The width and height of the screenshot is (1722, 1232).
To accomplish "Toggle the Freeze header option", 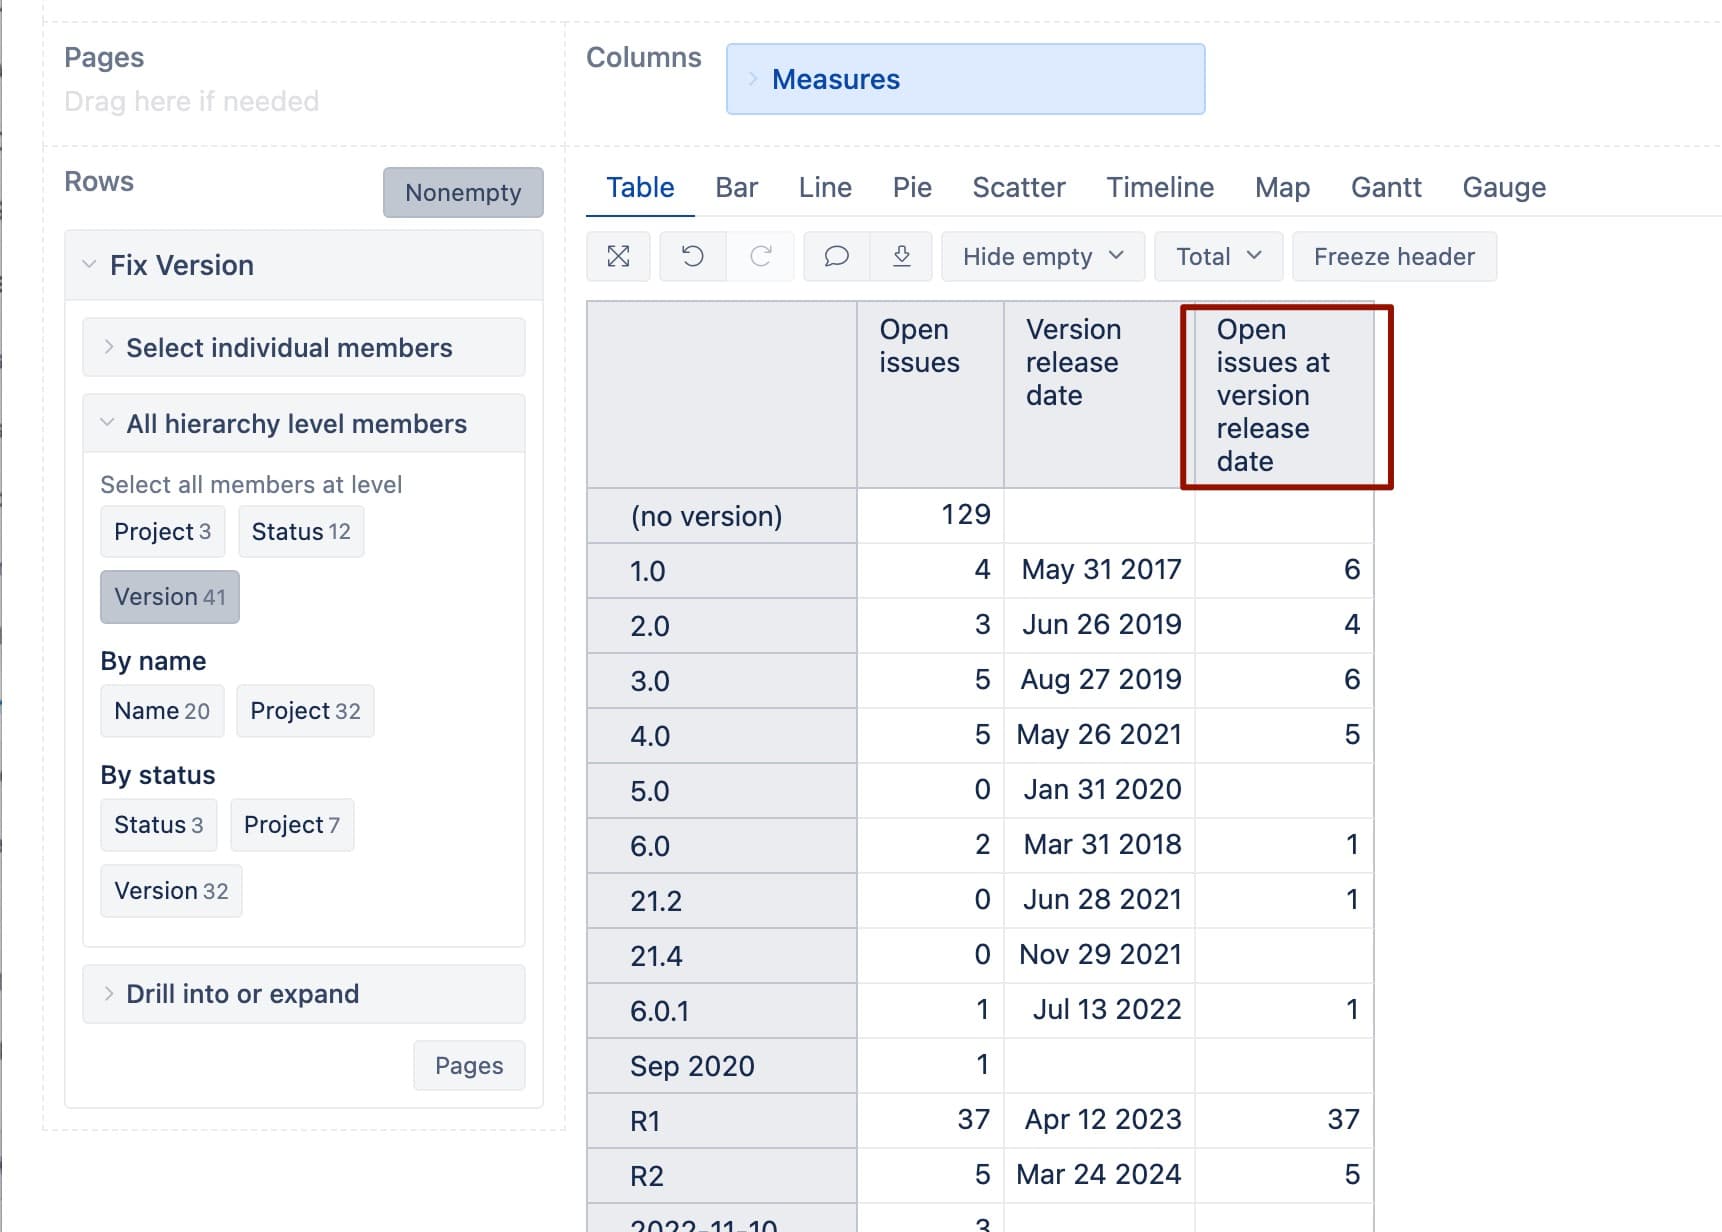I will coord(1394,257).
